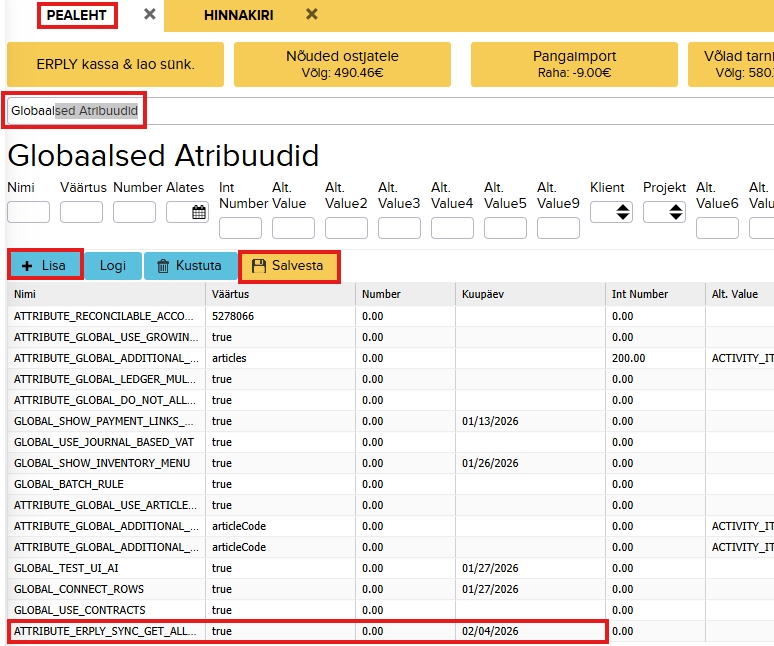This screenshot has height=646, width=774.
Task: Open ERPLY kassa & lao sünk. tile
Action: point(116,65)
